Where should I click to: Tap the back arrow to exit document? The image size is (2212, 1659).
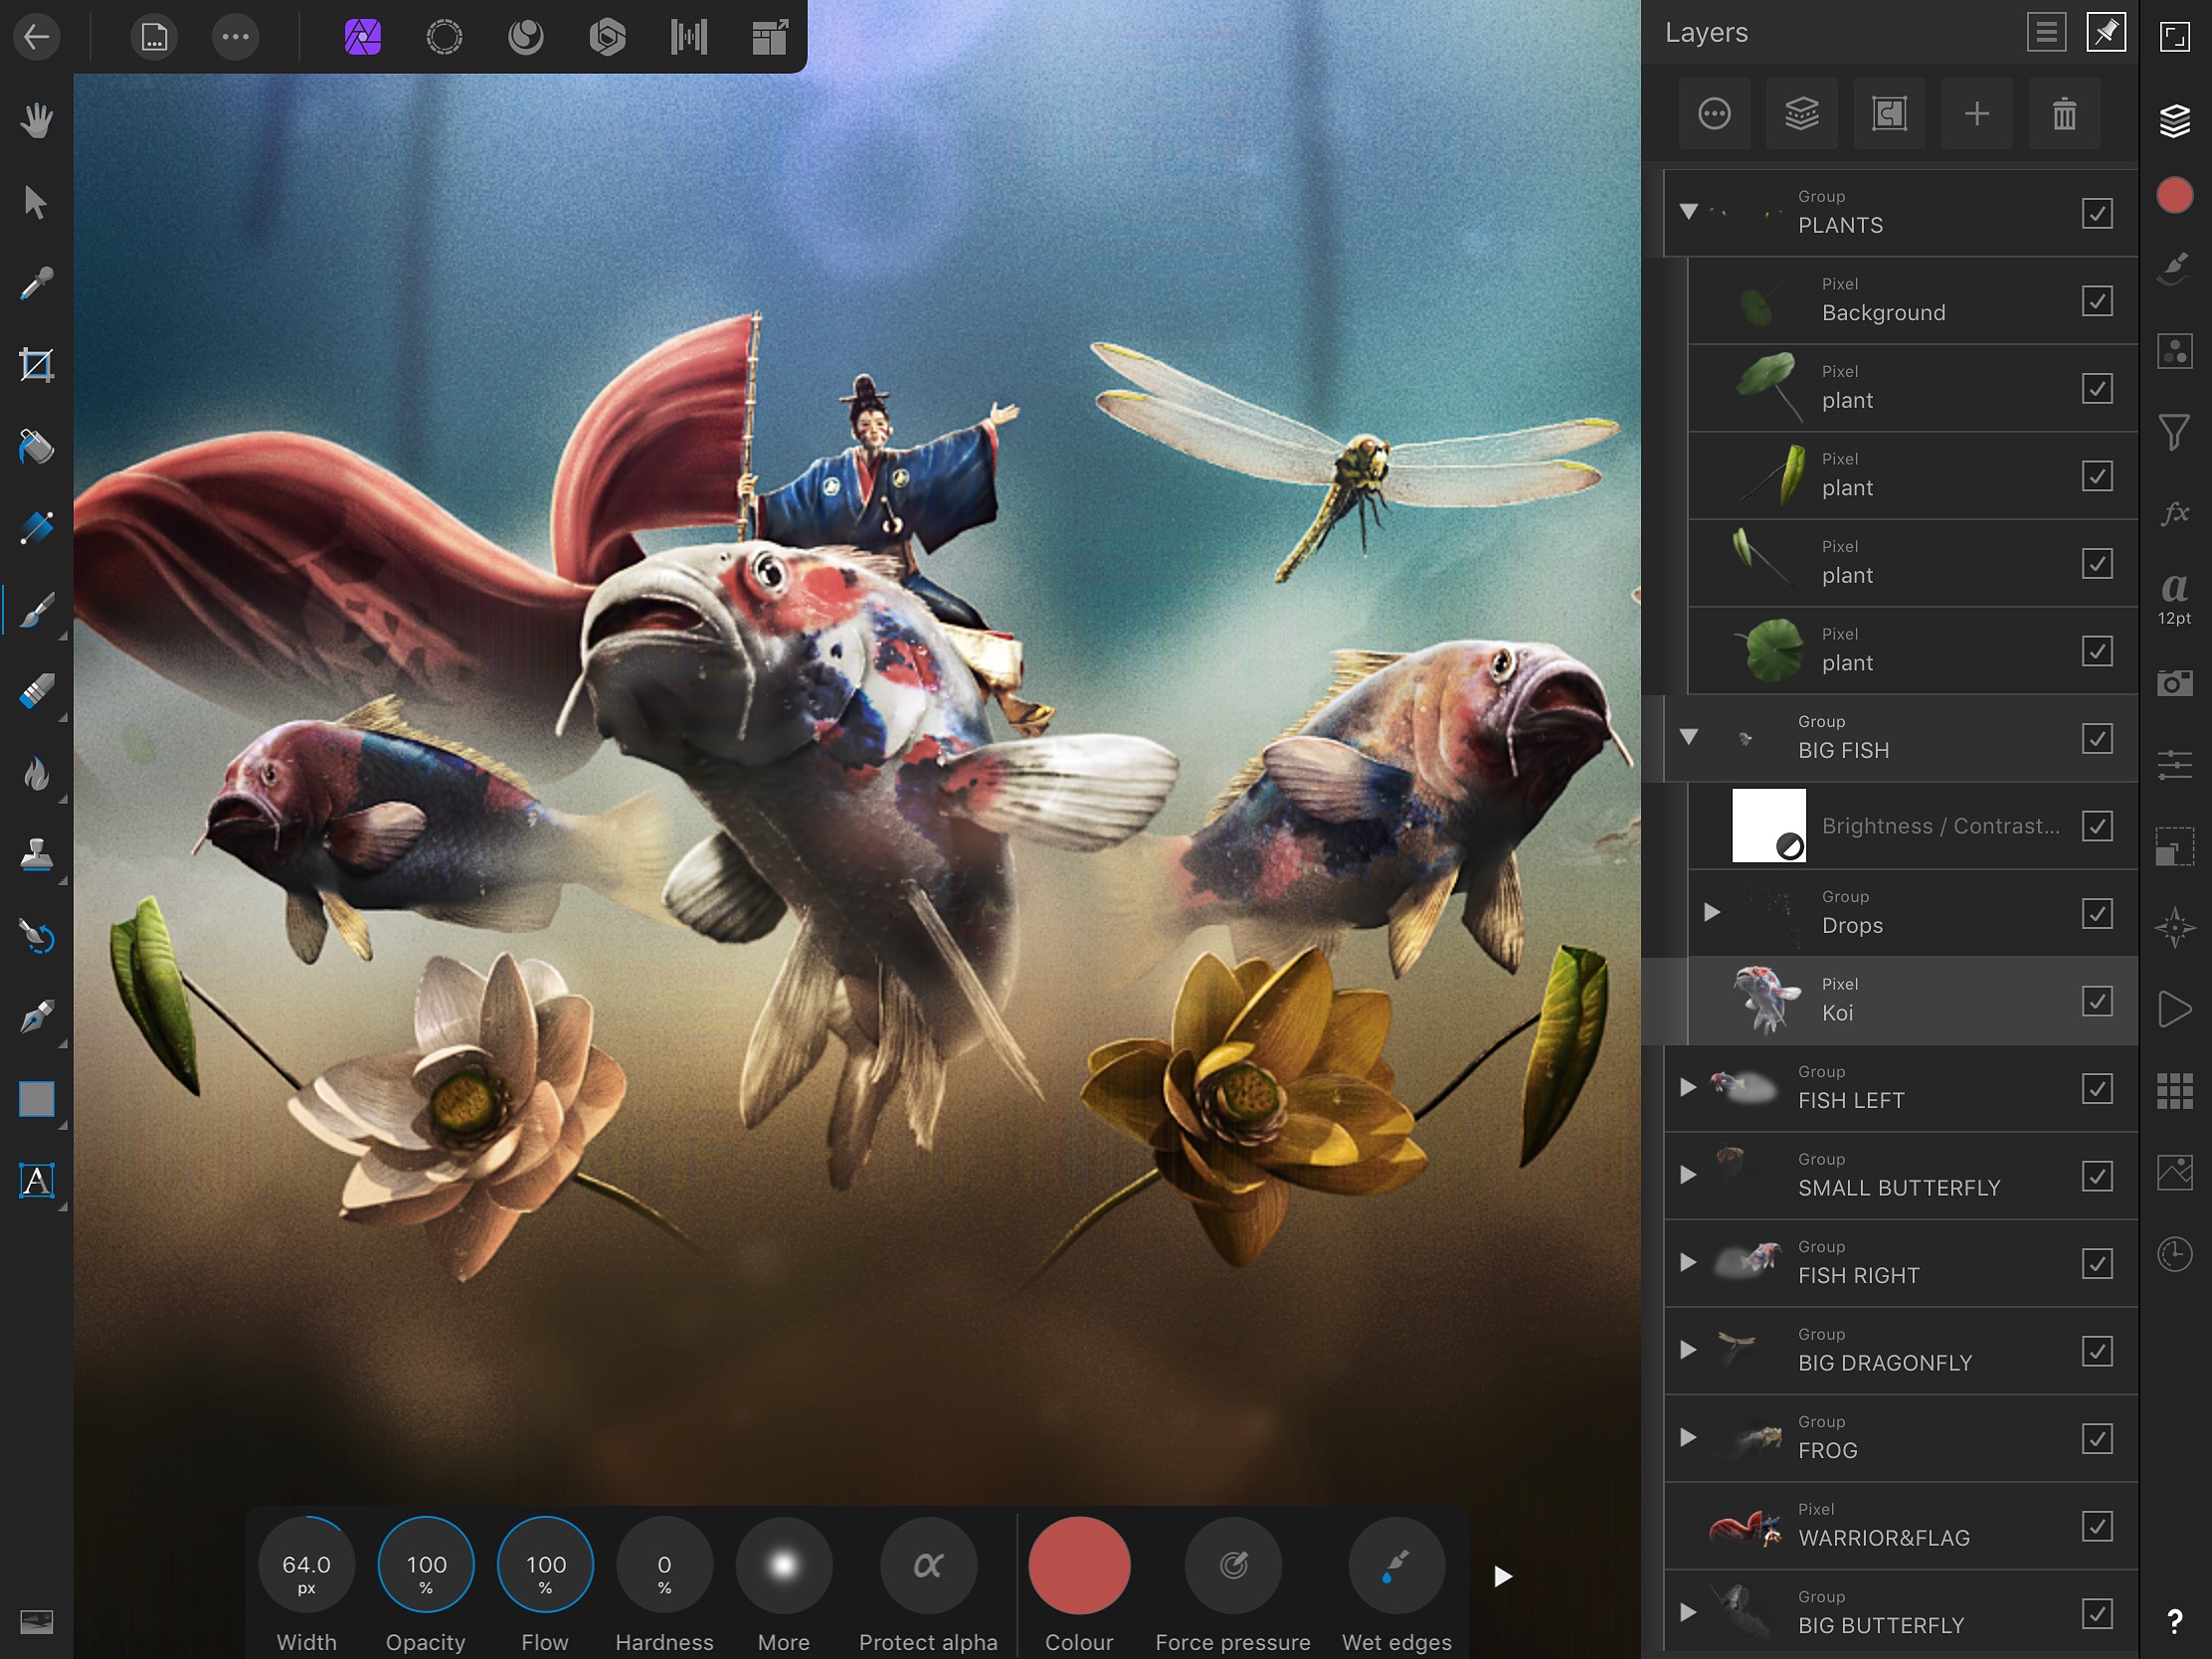(x=37, y=37)
